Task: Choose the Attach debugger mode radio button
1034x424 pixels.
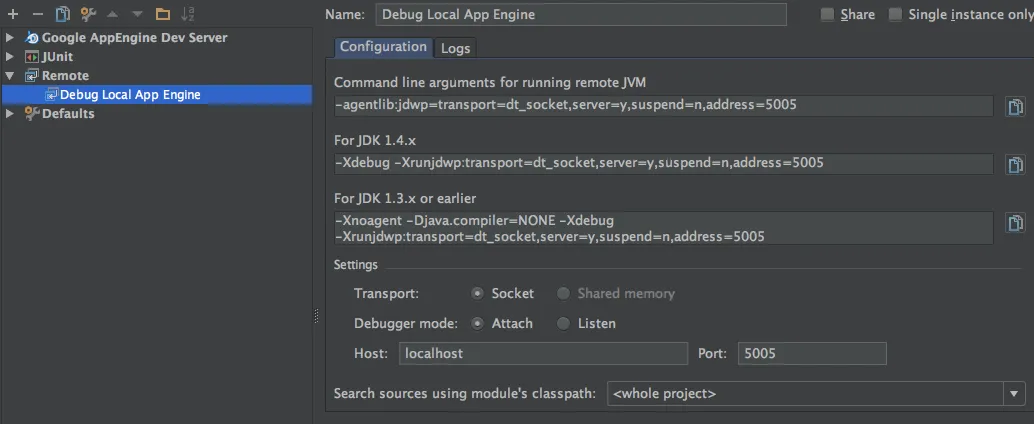Action: click(x=478, y=323)
